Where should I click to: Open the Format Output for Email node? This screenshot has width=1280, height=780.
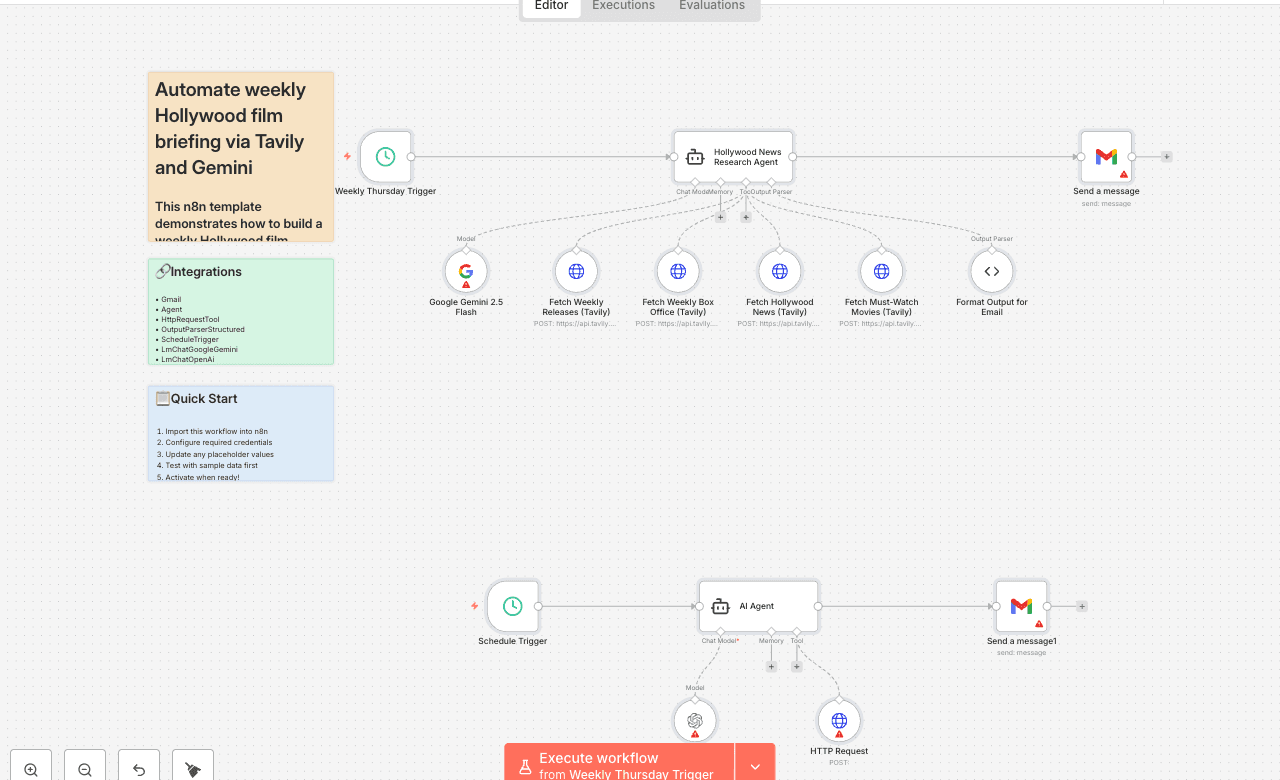(x=991, y=270)
